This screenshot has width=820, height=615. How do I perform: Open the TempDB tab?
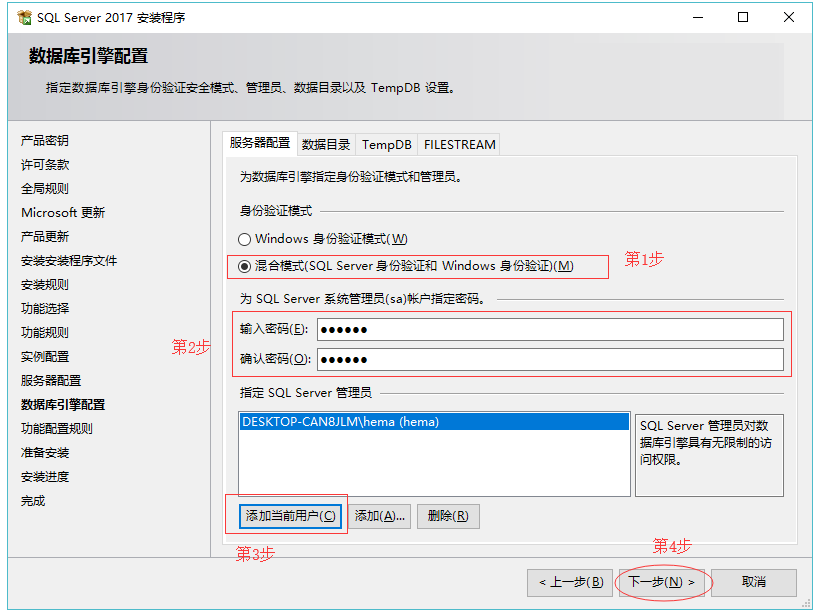(386, 145)
